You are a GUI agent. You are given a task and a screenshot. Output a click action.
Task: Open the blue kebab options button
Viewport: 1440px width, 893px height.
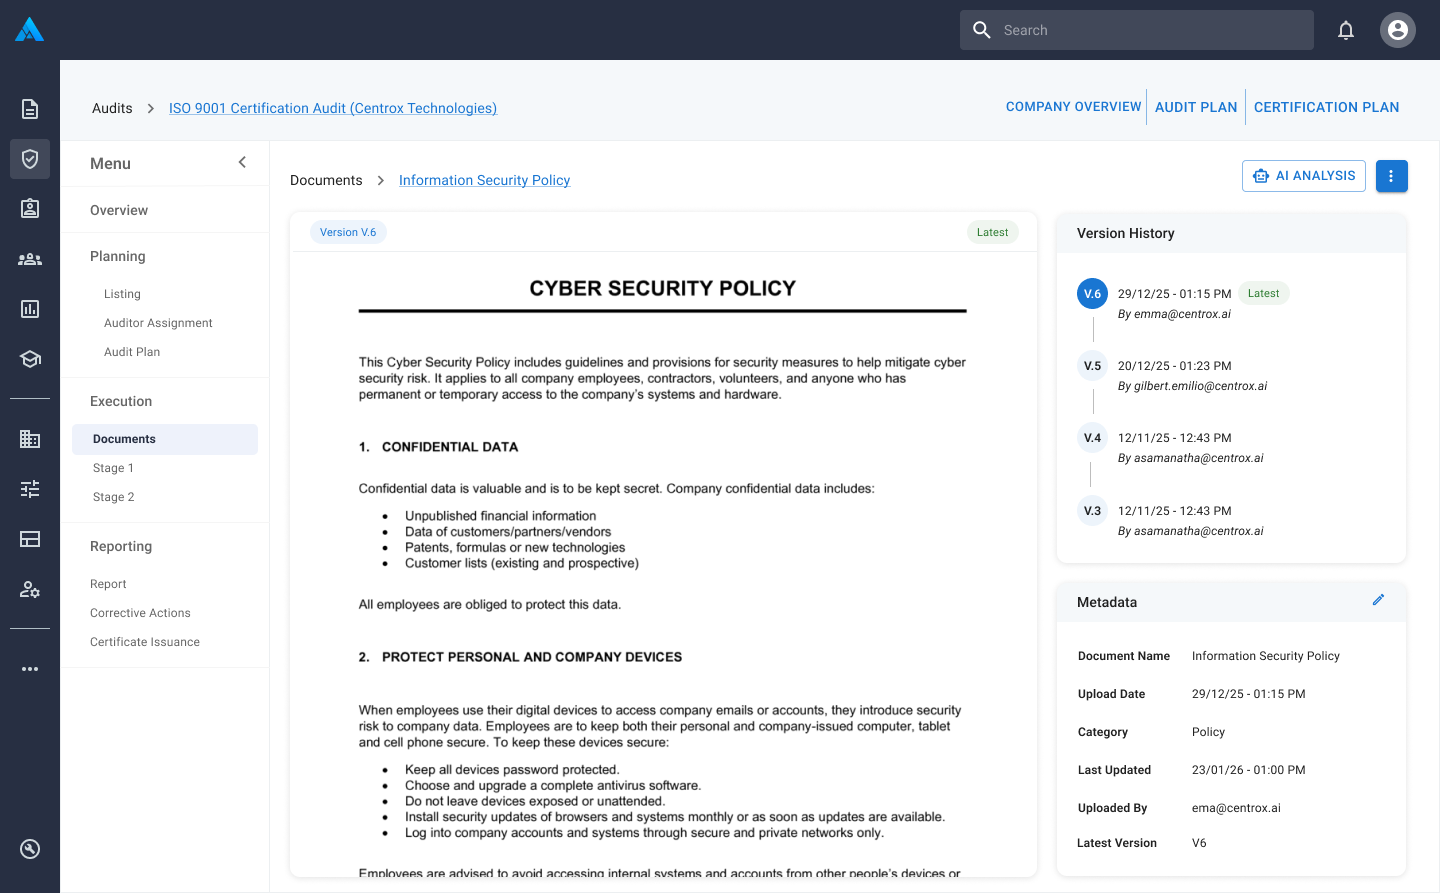[1392, 176]
